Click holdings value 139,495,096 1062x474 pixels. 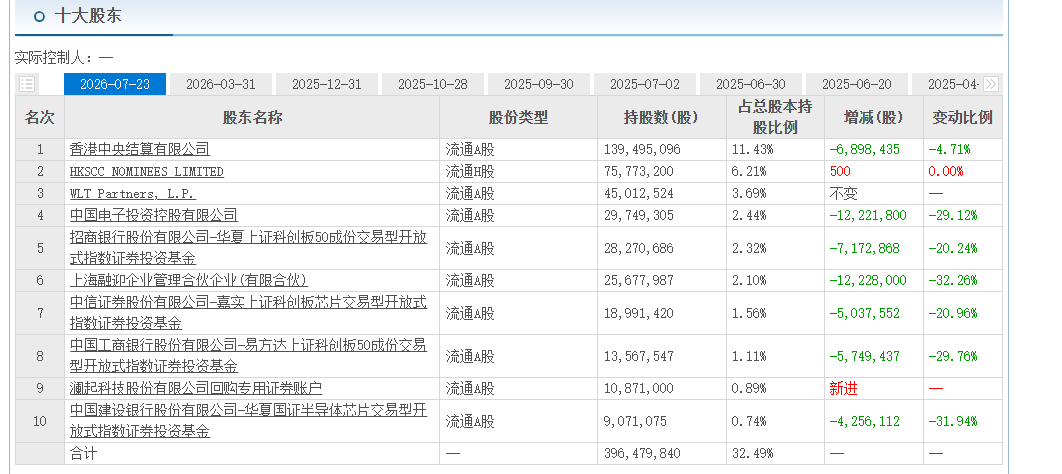pyautogui.click(x=641, y=150)
